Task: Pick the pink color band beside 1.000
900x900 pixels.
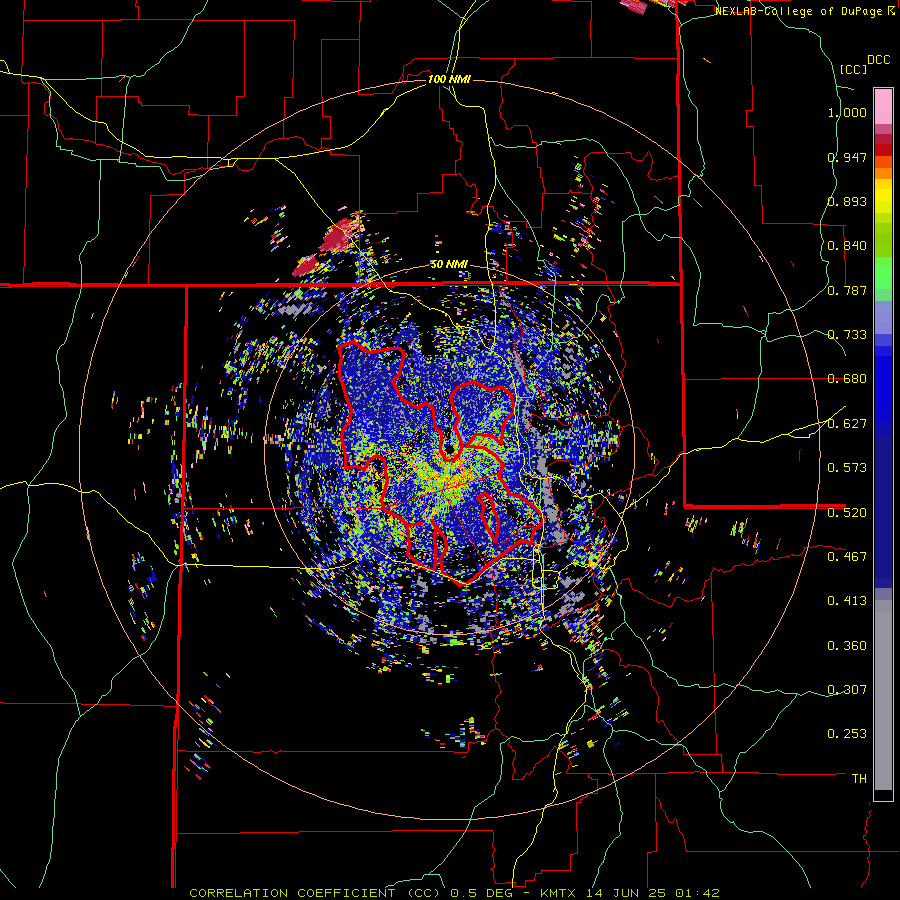Action: 883,107
